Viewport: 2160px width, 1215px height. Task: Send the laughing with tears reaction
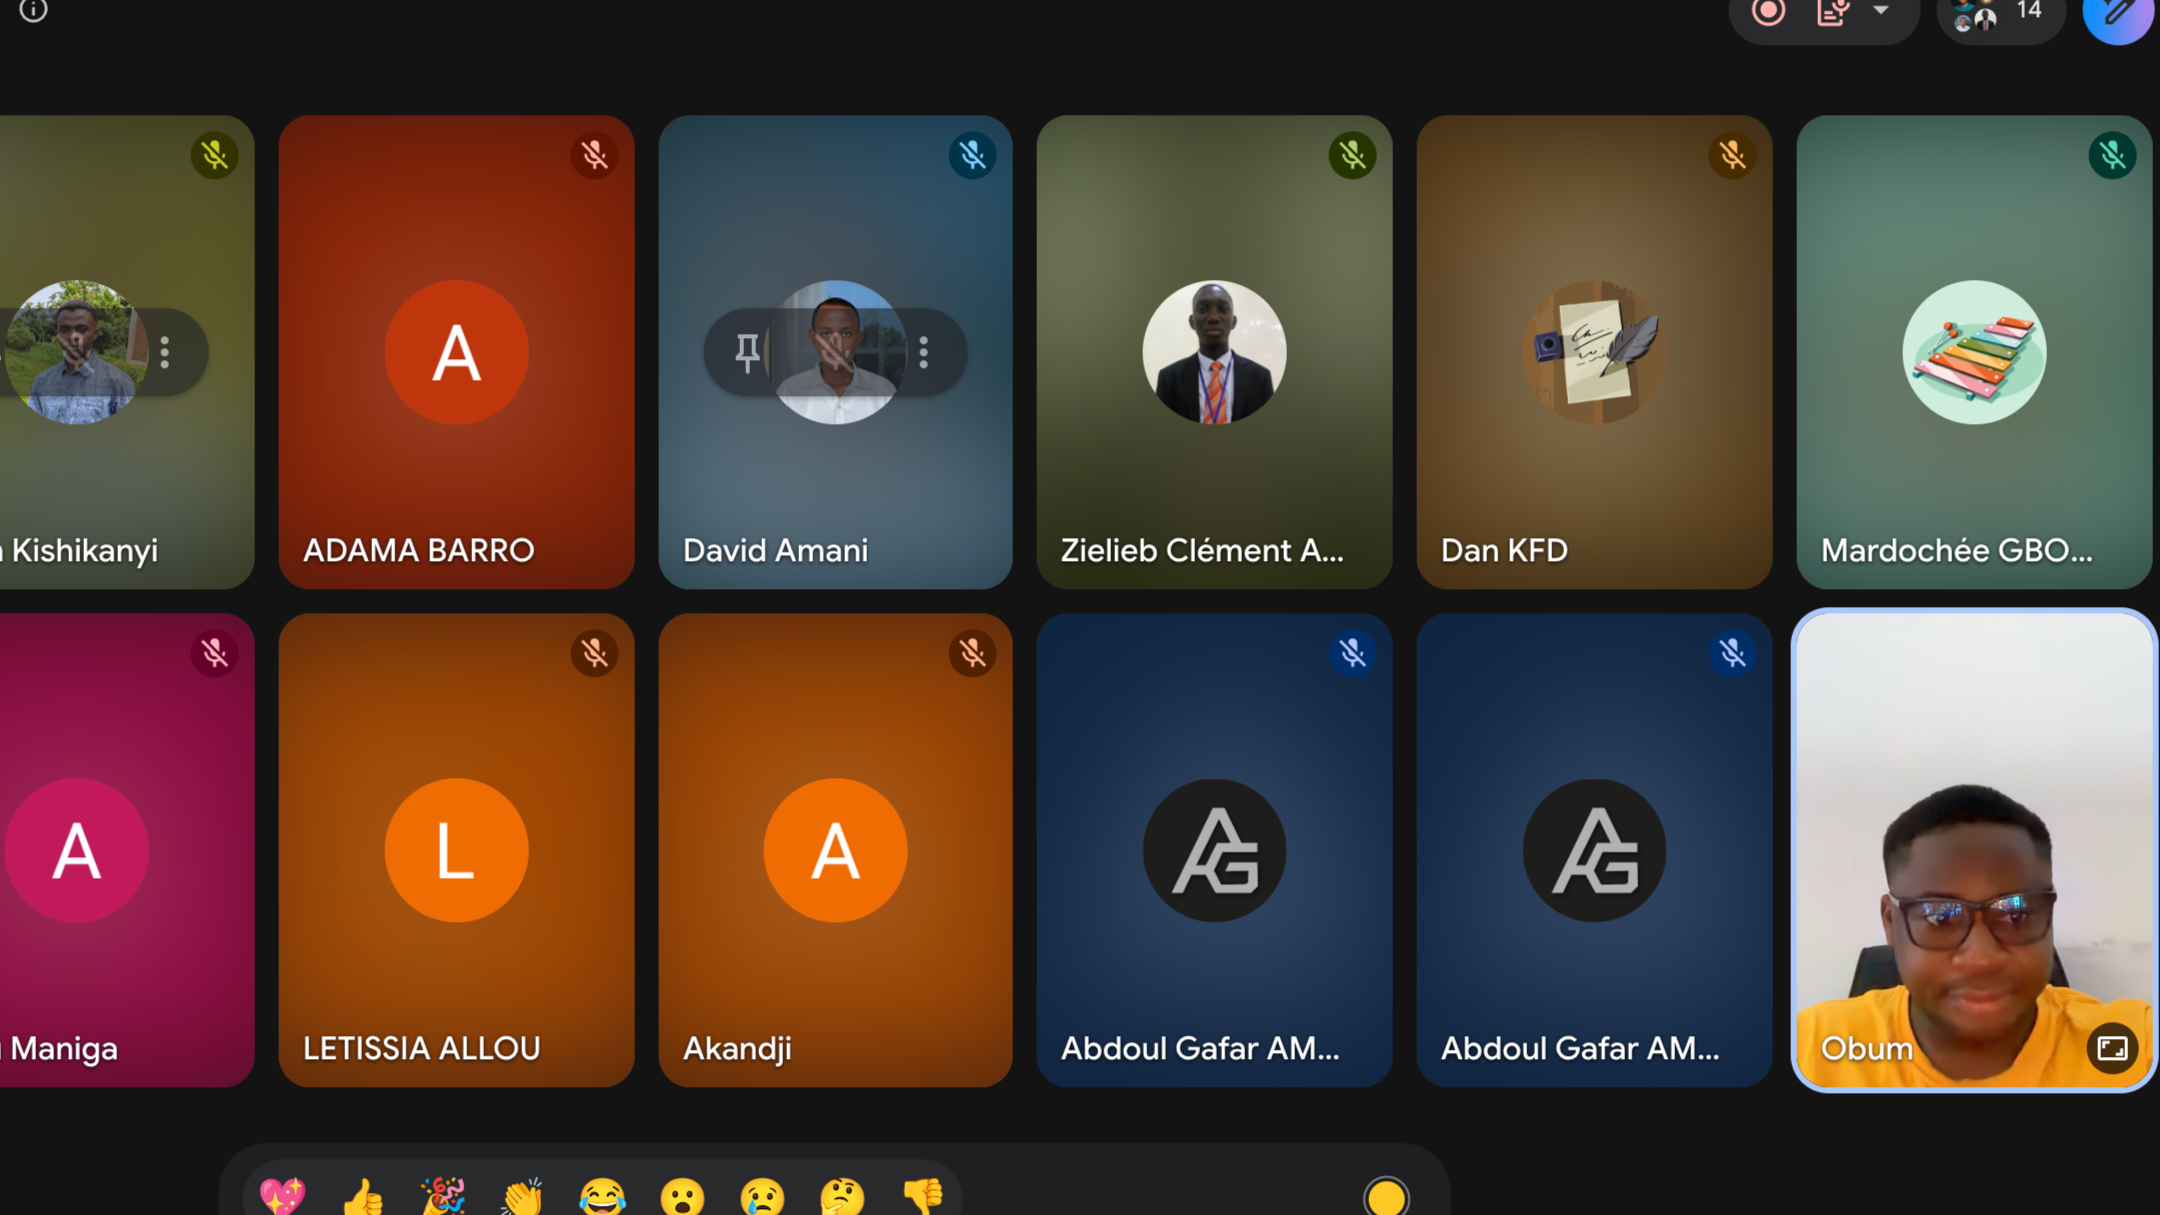coord(602,1196)
